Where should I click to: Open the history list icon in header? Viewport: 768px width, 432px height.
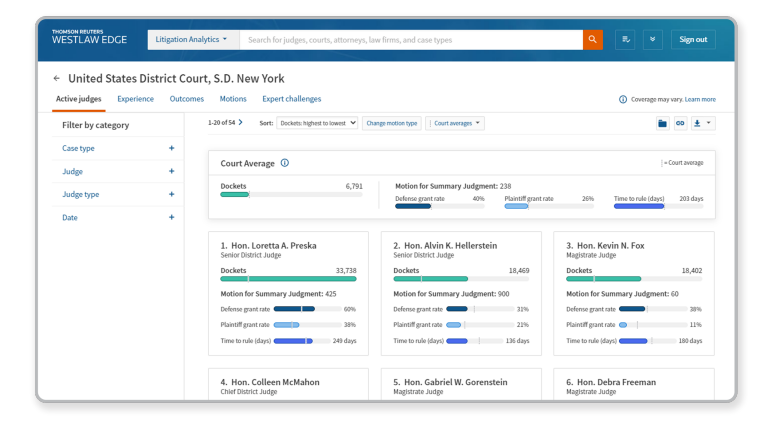click(x=626, y=40)
